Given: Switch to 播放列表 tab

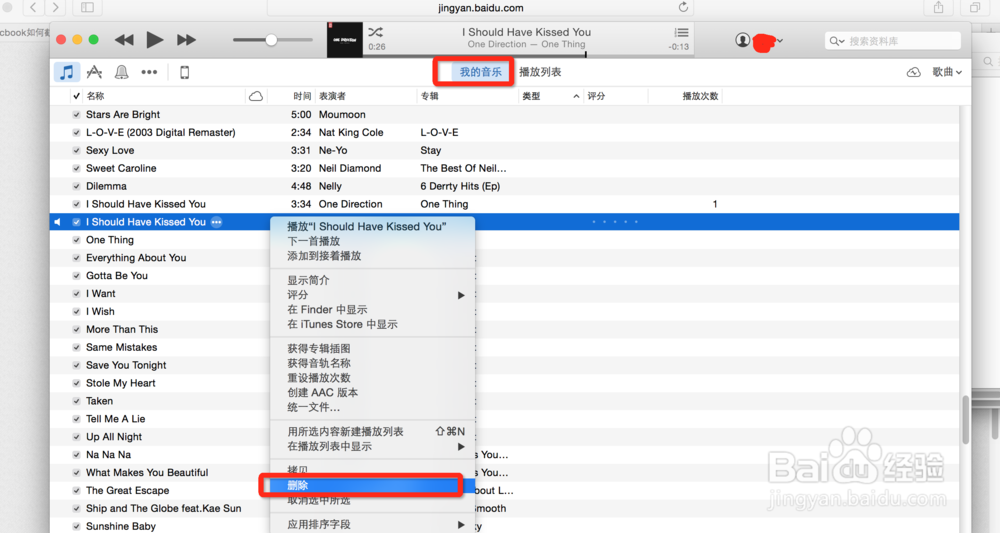Looking at the screenshot, I should (540, 72).
